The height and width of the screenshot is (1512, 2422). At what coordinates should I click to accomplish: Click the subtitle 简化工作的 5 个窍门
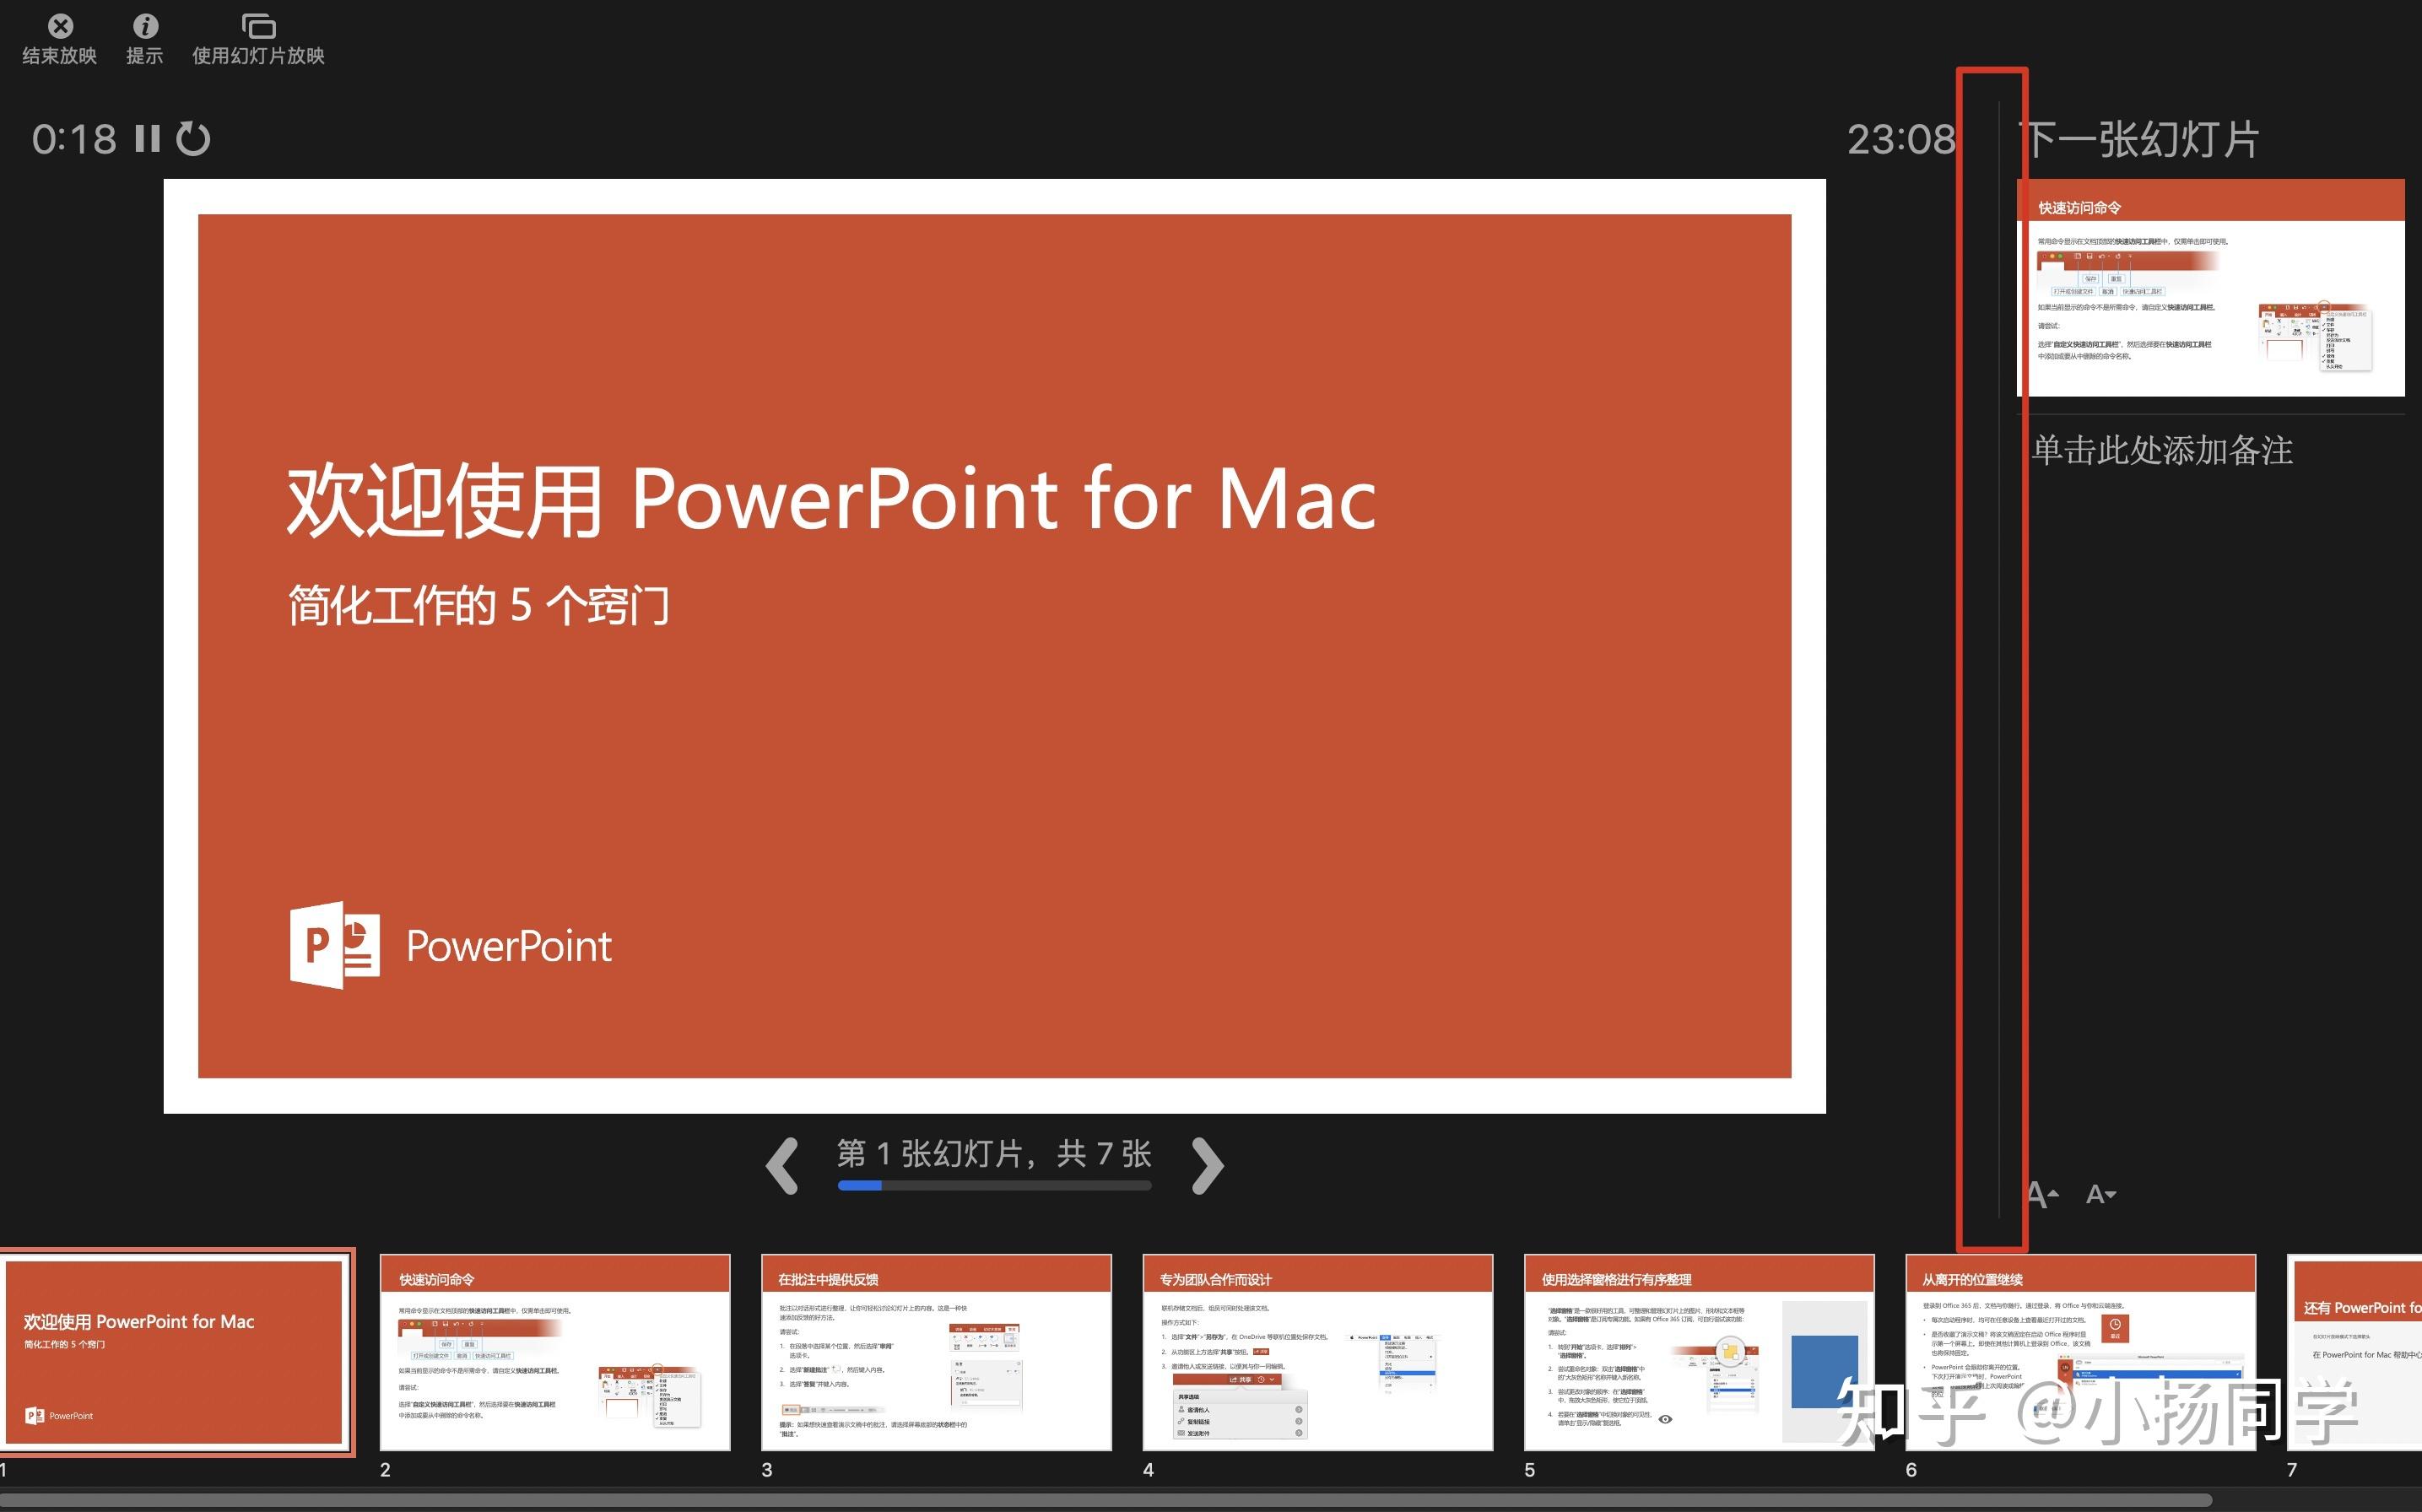tap(479, 605)
